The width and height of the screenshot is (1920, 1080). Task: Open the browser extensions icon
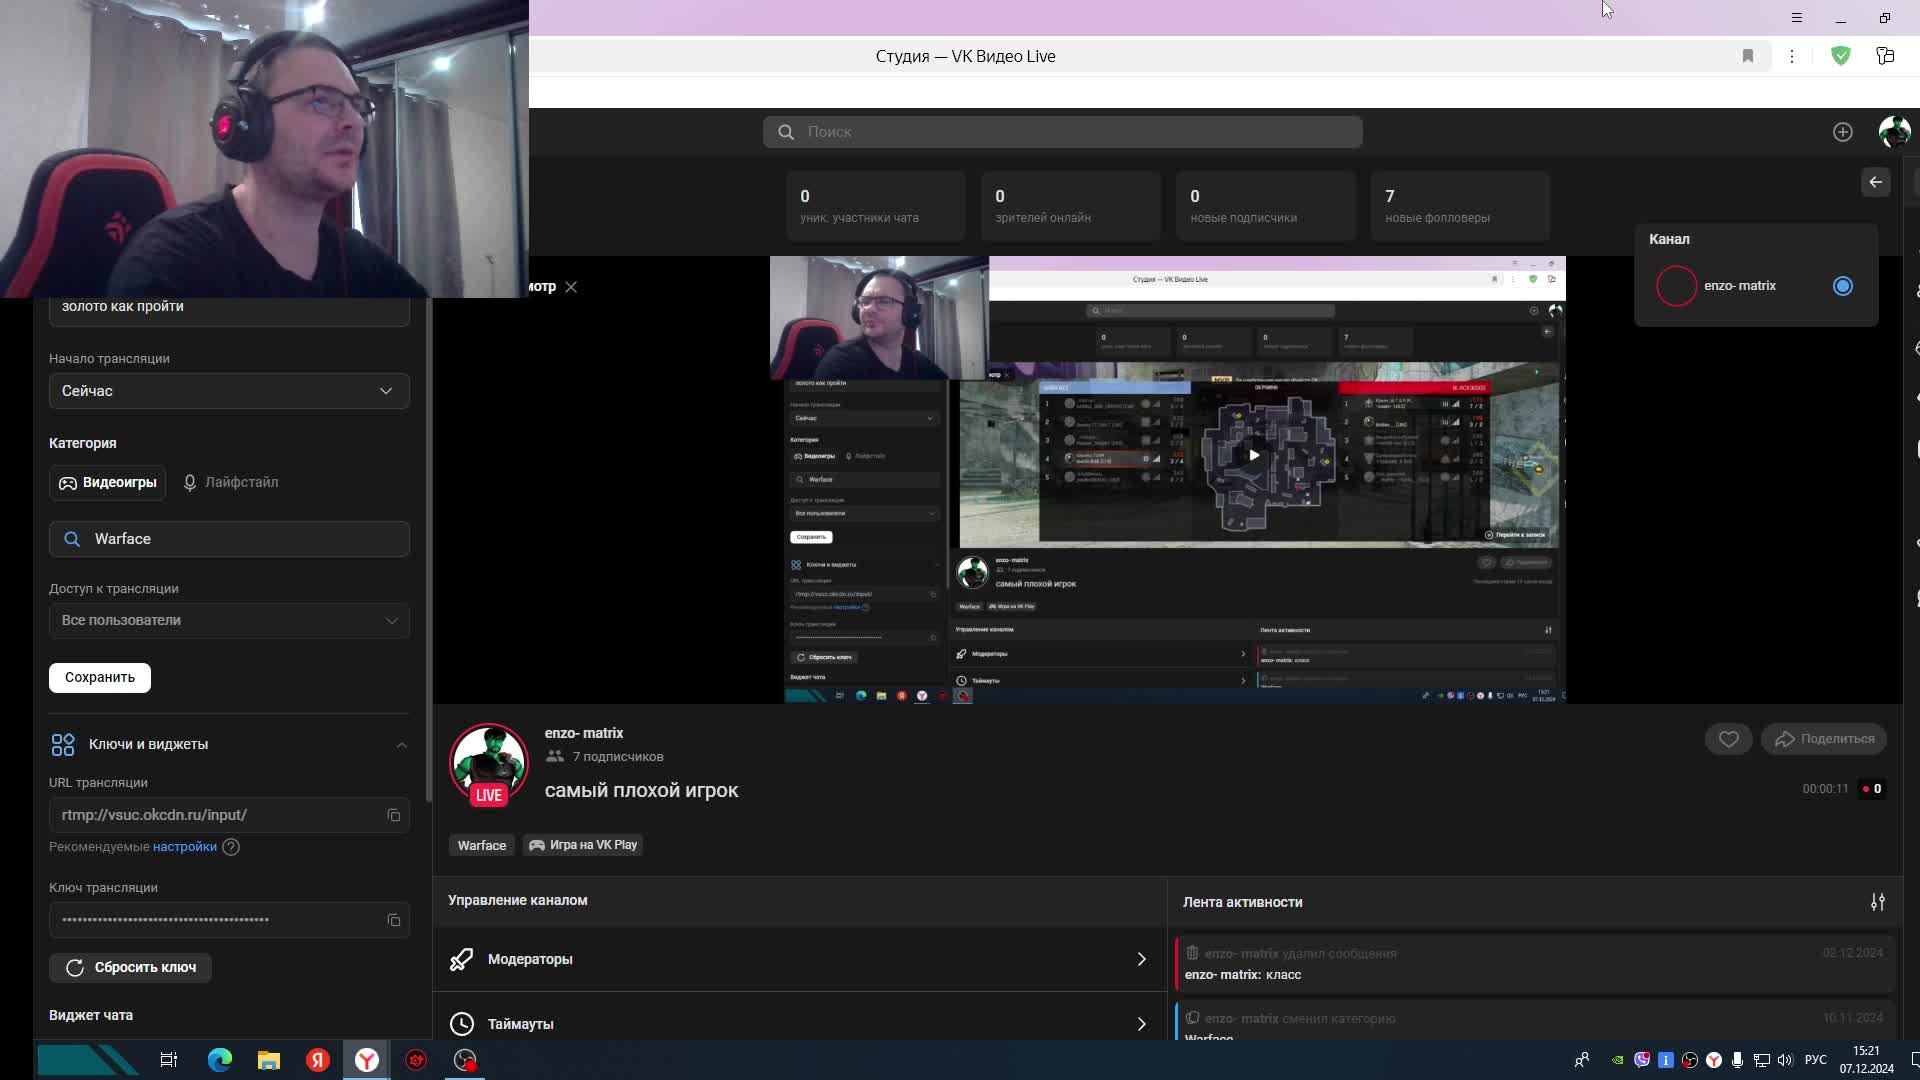click(1885, 56)
